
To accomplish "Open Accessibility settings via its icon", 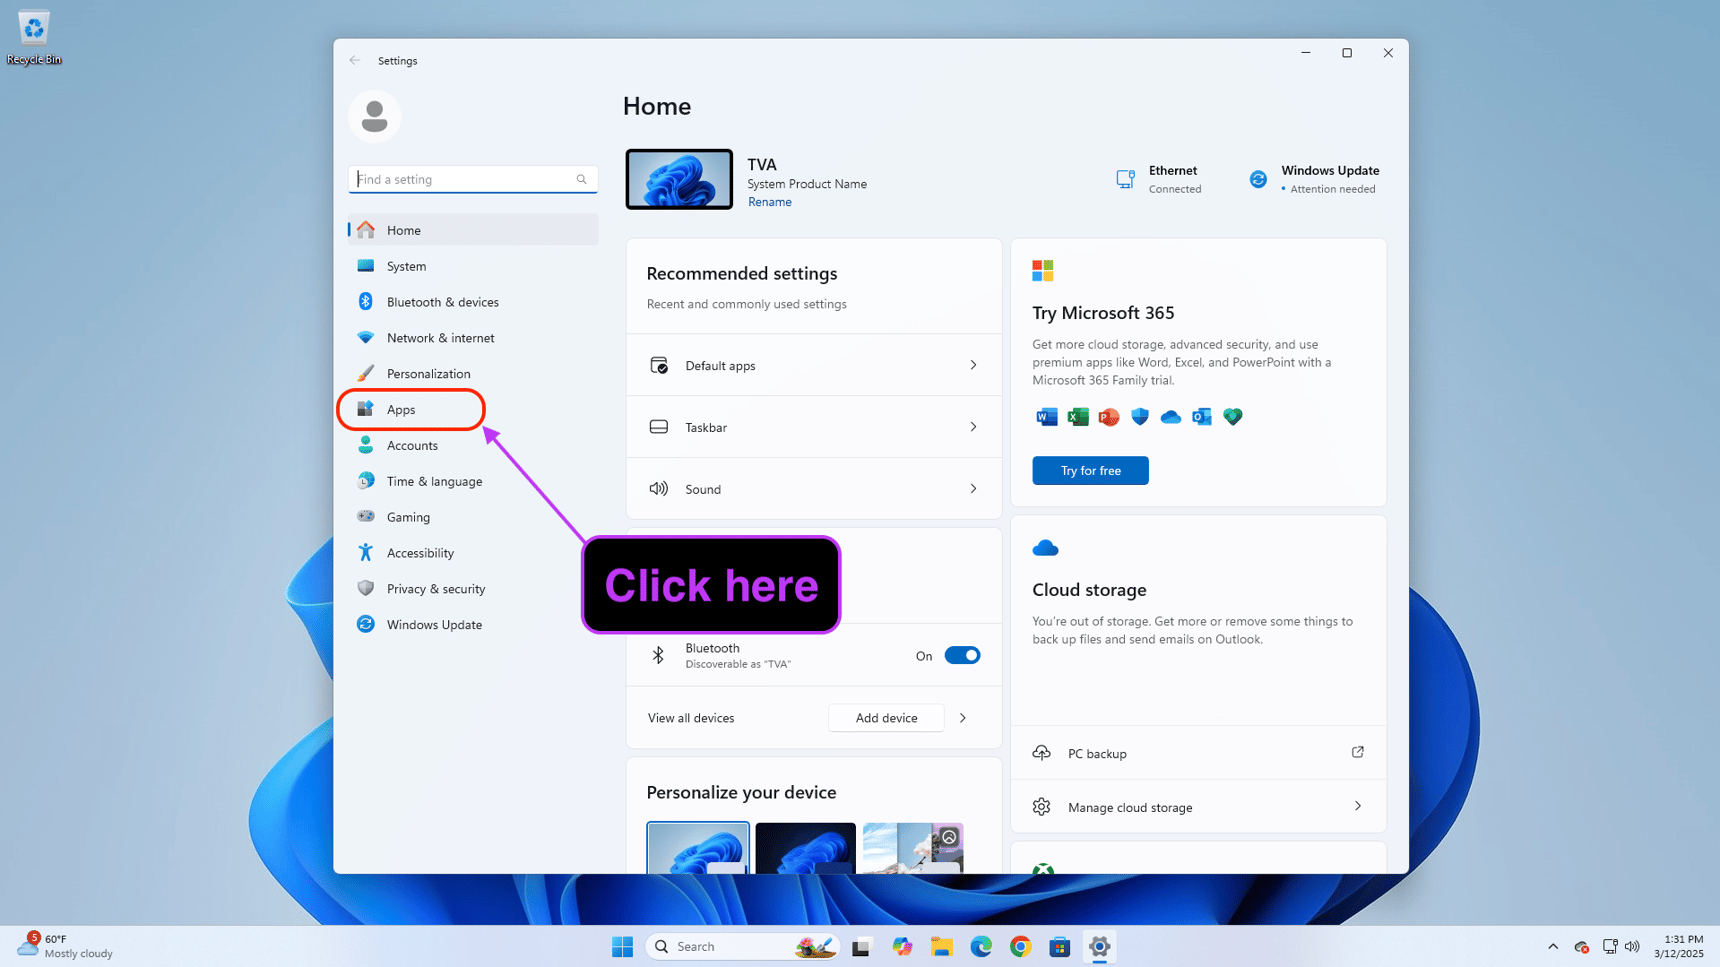I will [366, 552].
